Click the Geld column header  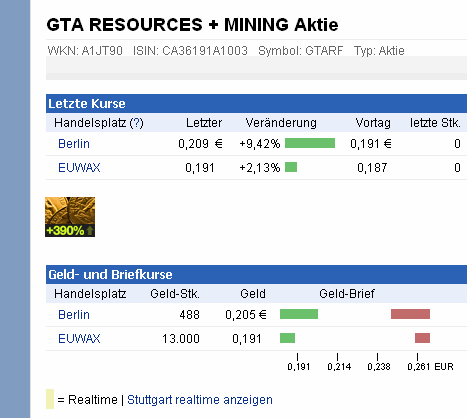253,294
